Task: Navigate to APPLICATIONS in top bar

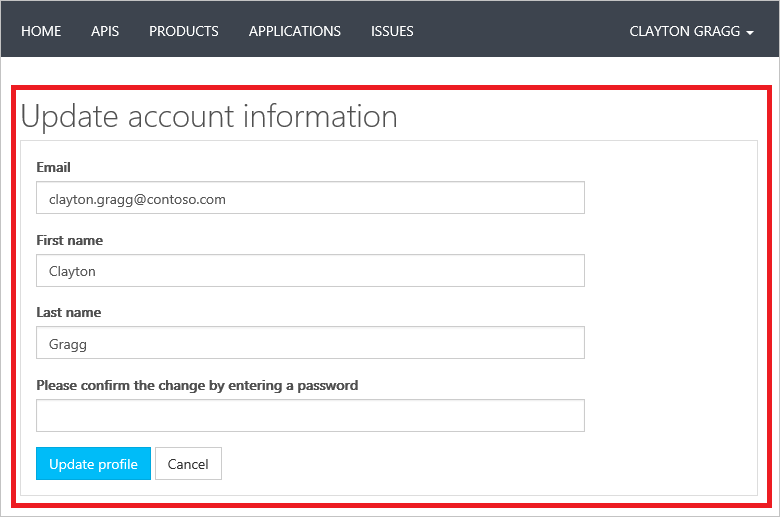Action: [295, 31]
